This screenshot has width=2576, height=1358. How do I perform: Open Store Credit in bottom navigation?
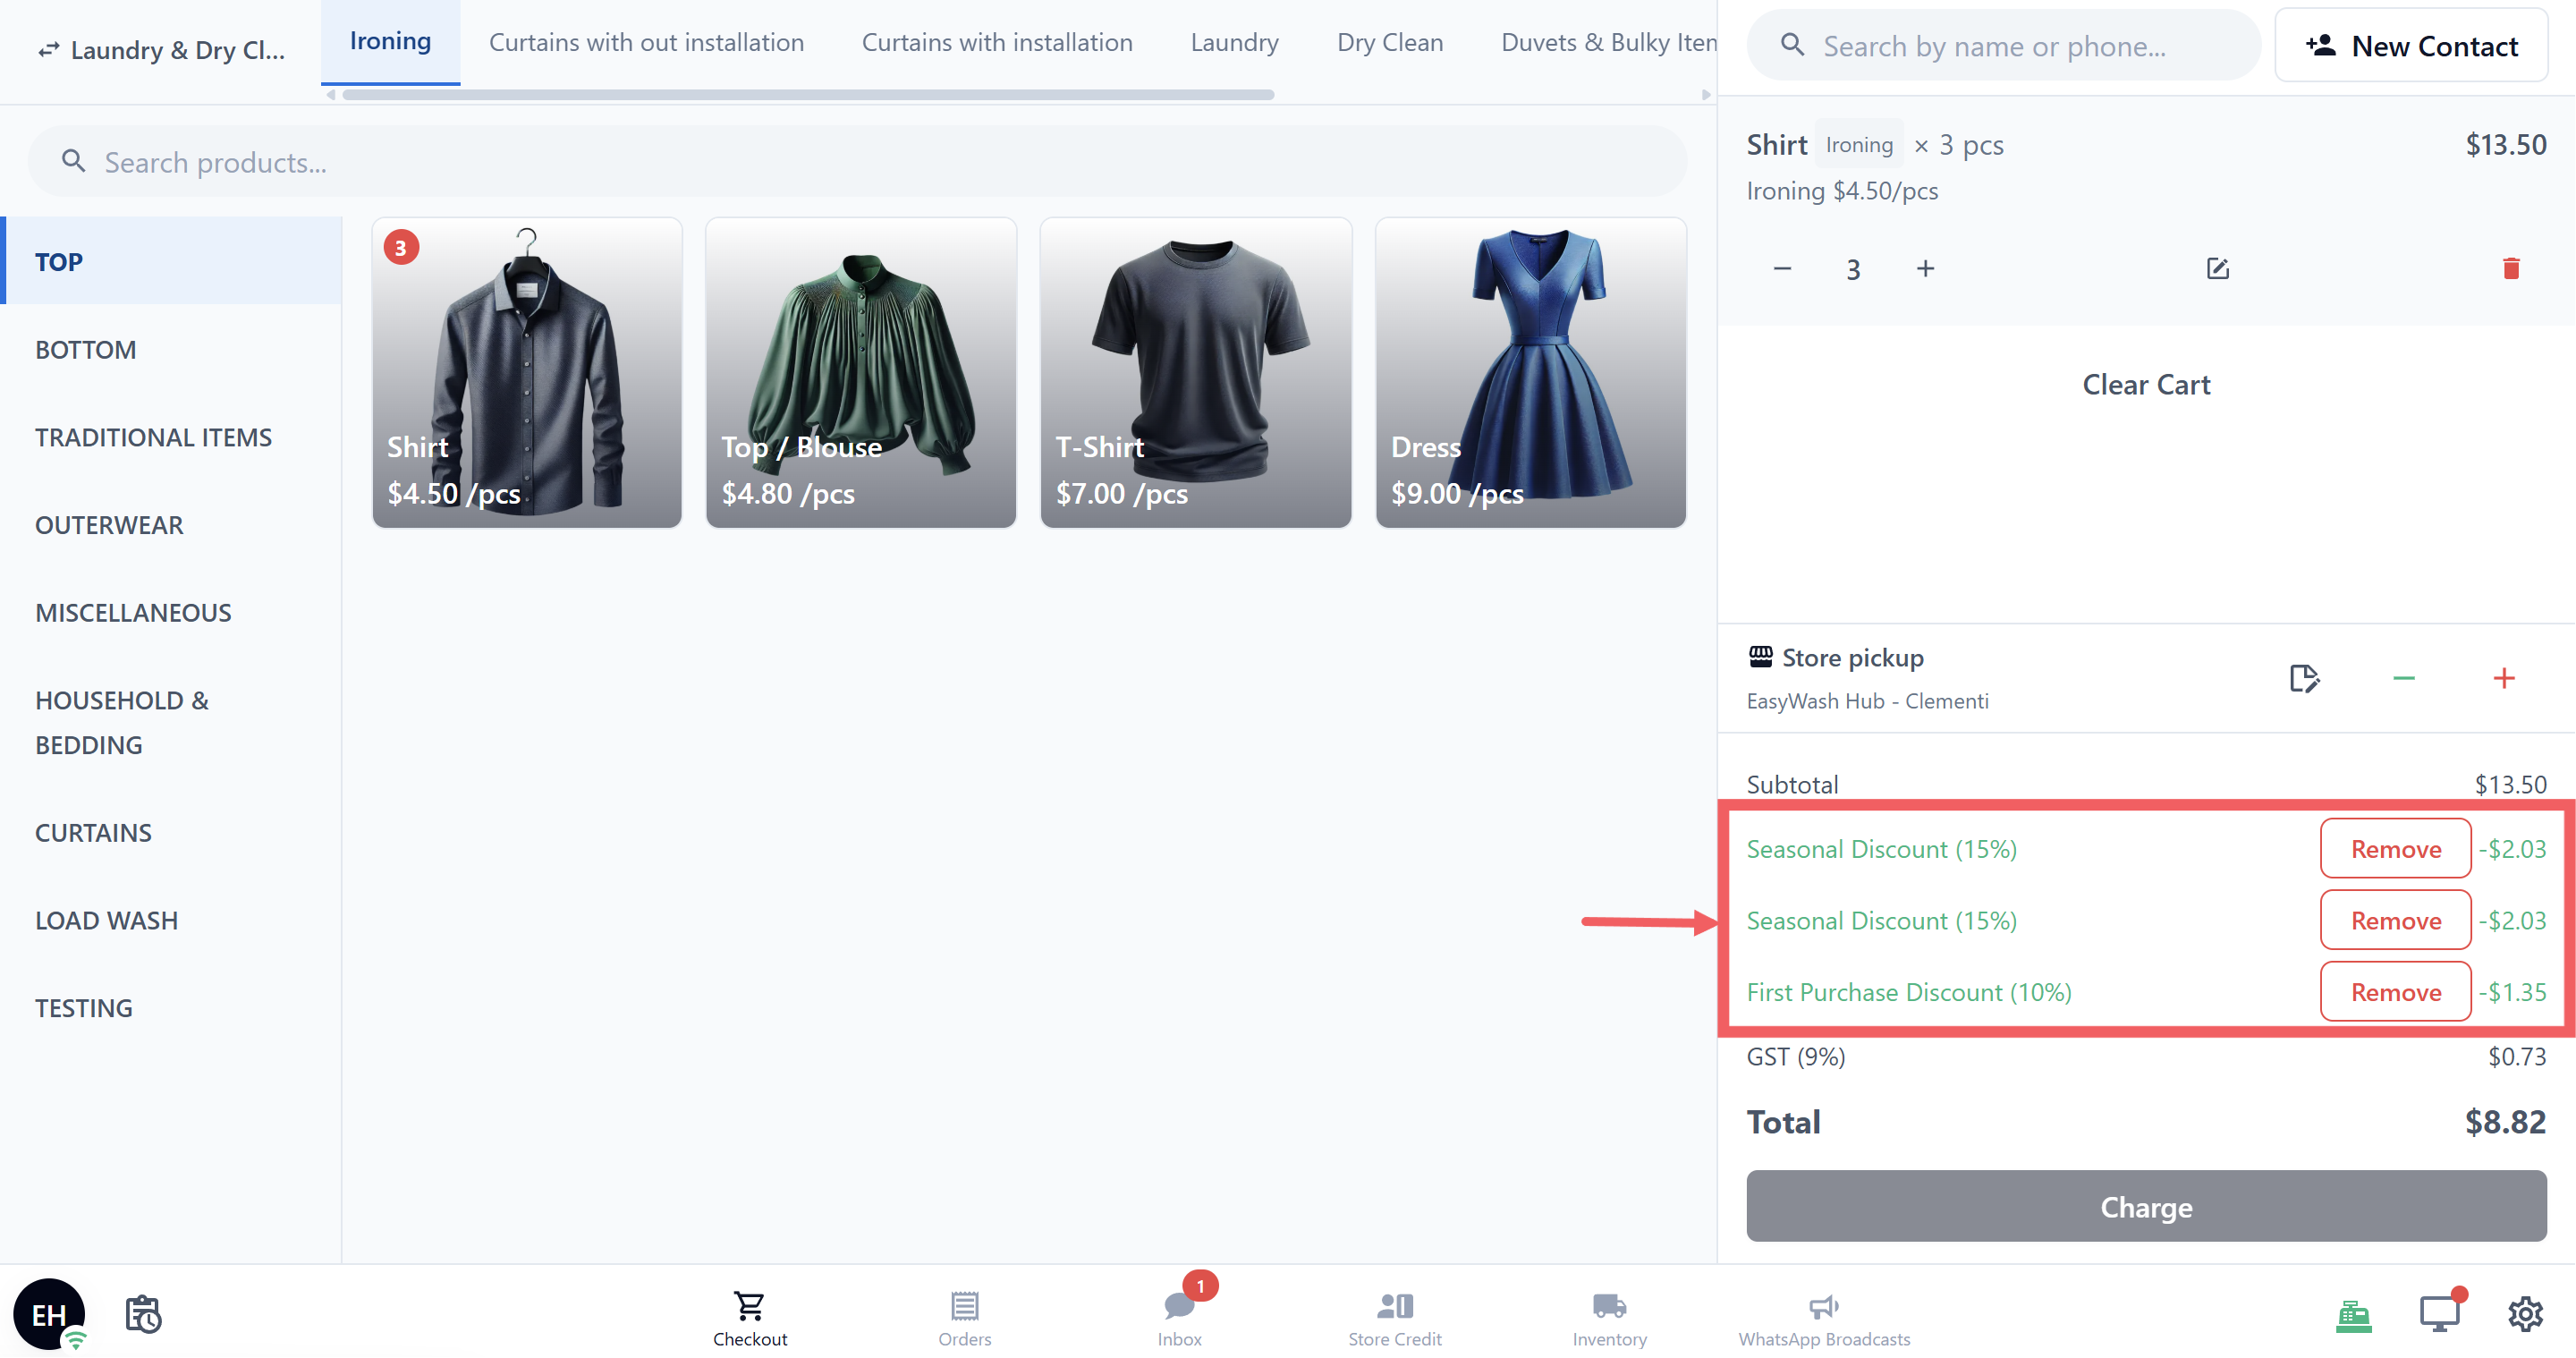pyautogui.click(x=1394, y=1319)
